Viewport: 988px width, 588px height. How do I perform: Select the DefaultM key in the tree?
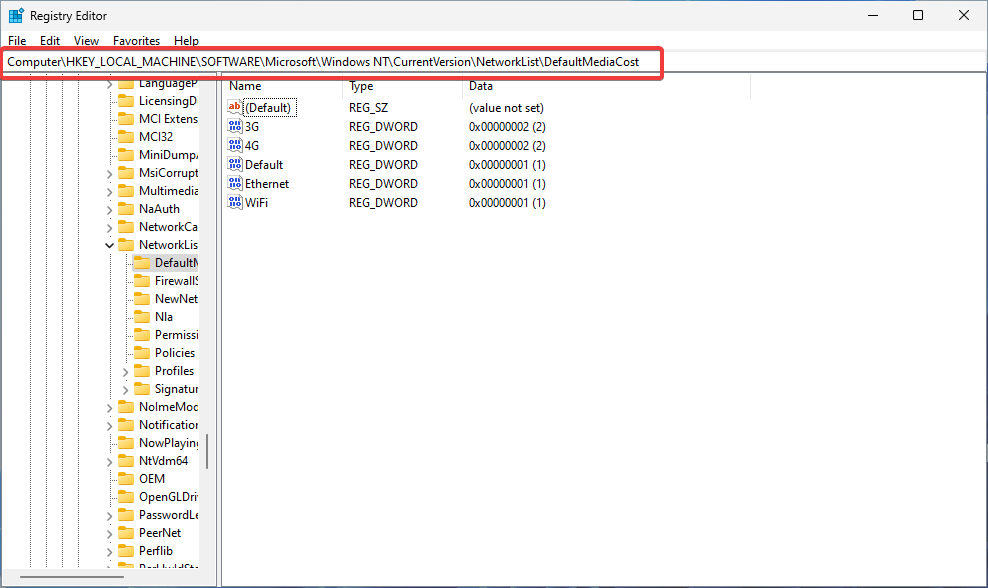tap(176, 263)
